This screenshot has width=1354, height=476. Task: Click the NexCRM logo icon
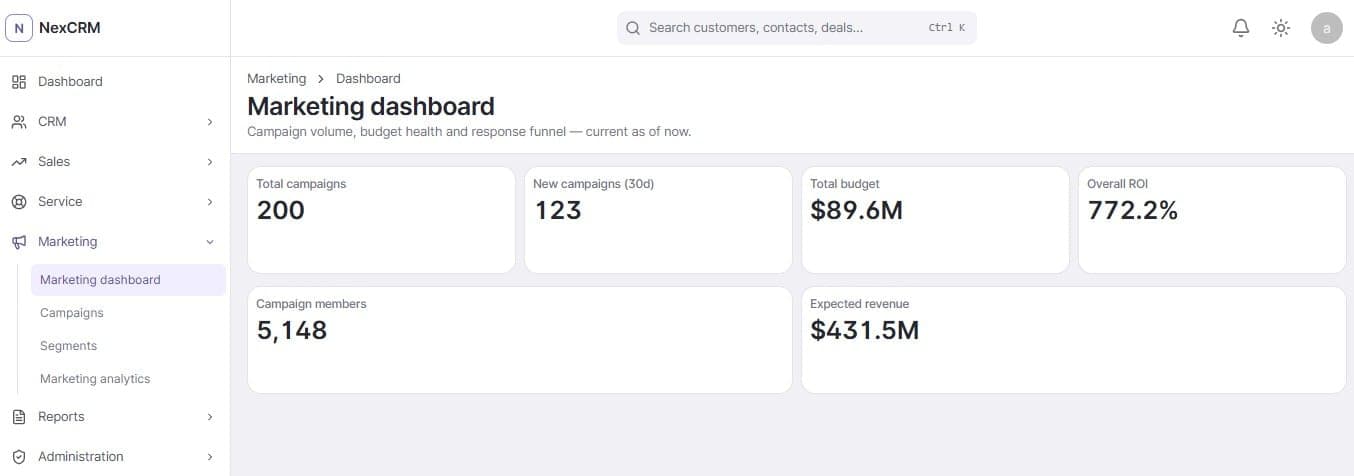coord(19,28)
